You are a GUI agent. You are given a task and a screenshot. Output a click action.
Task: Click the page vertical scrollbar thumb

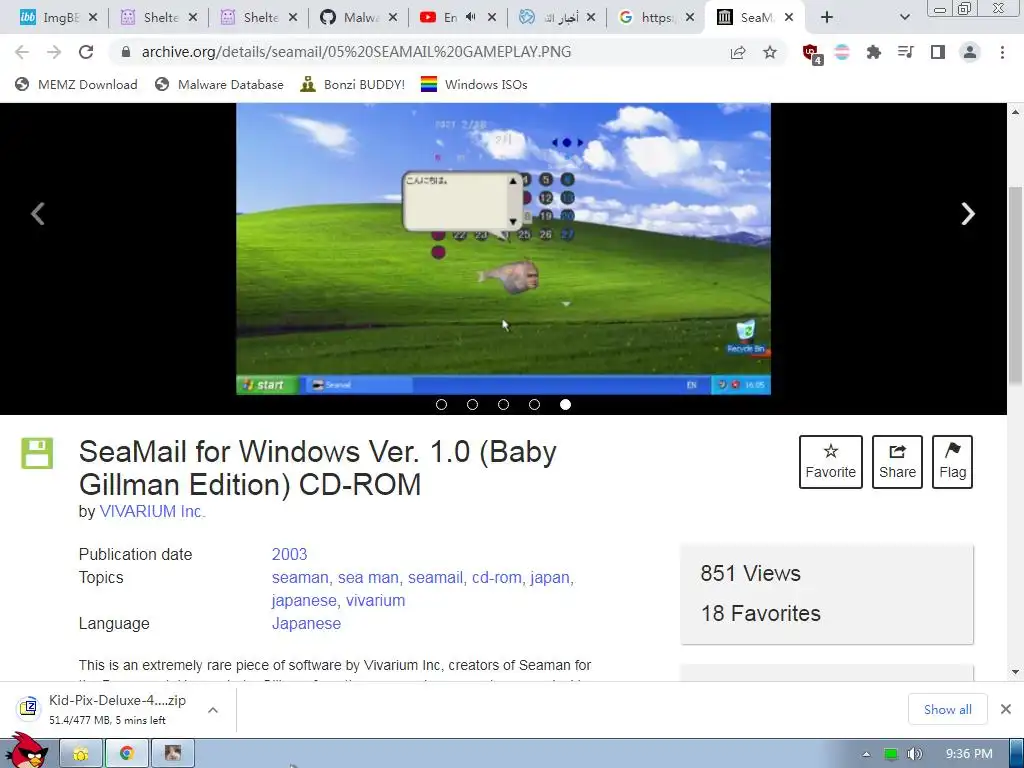point(1016,285)
